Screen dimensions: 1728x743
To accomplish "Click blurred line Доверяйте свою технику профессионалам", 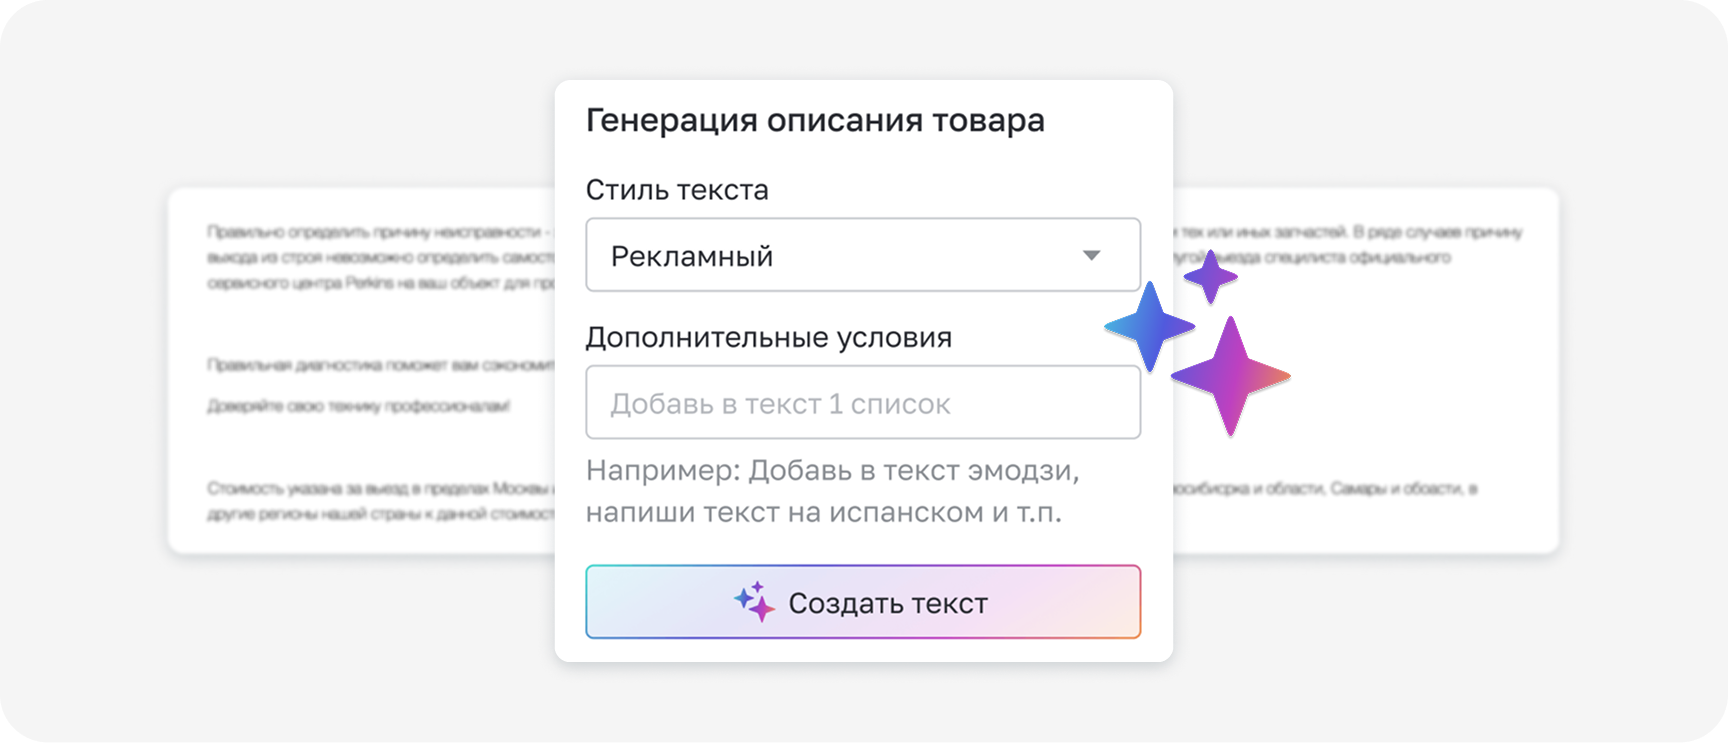I will click(x=359, y=406).
